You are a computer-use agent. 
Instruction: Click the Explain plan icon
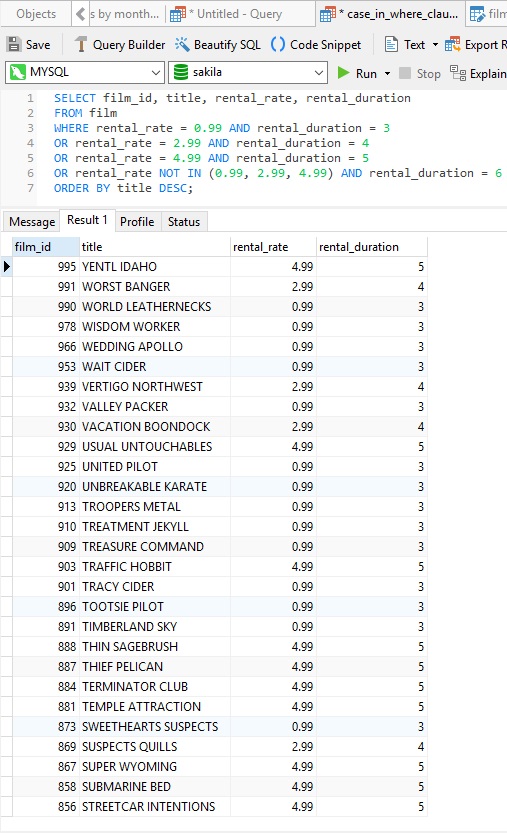(458, 73)
